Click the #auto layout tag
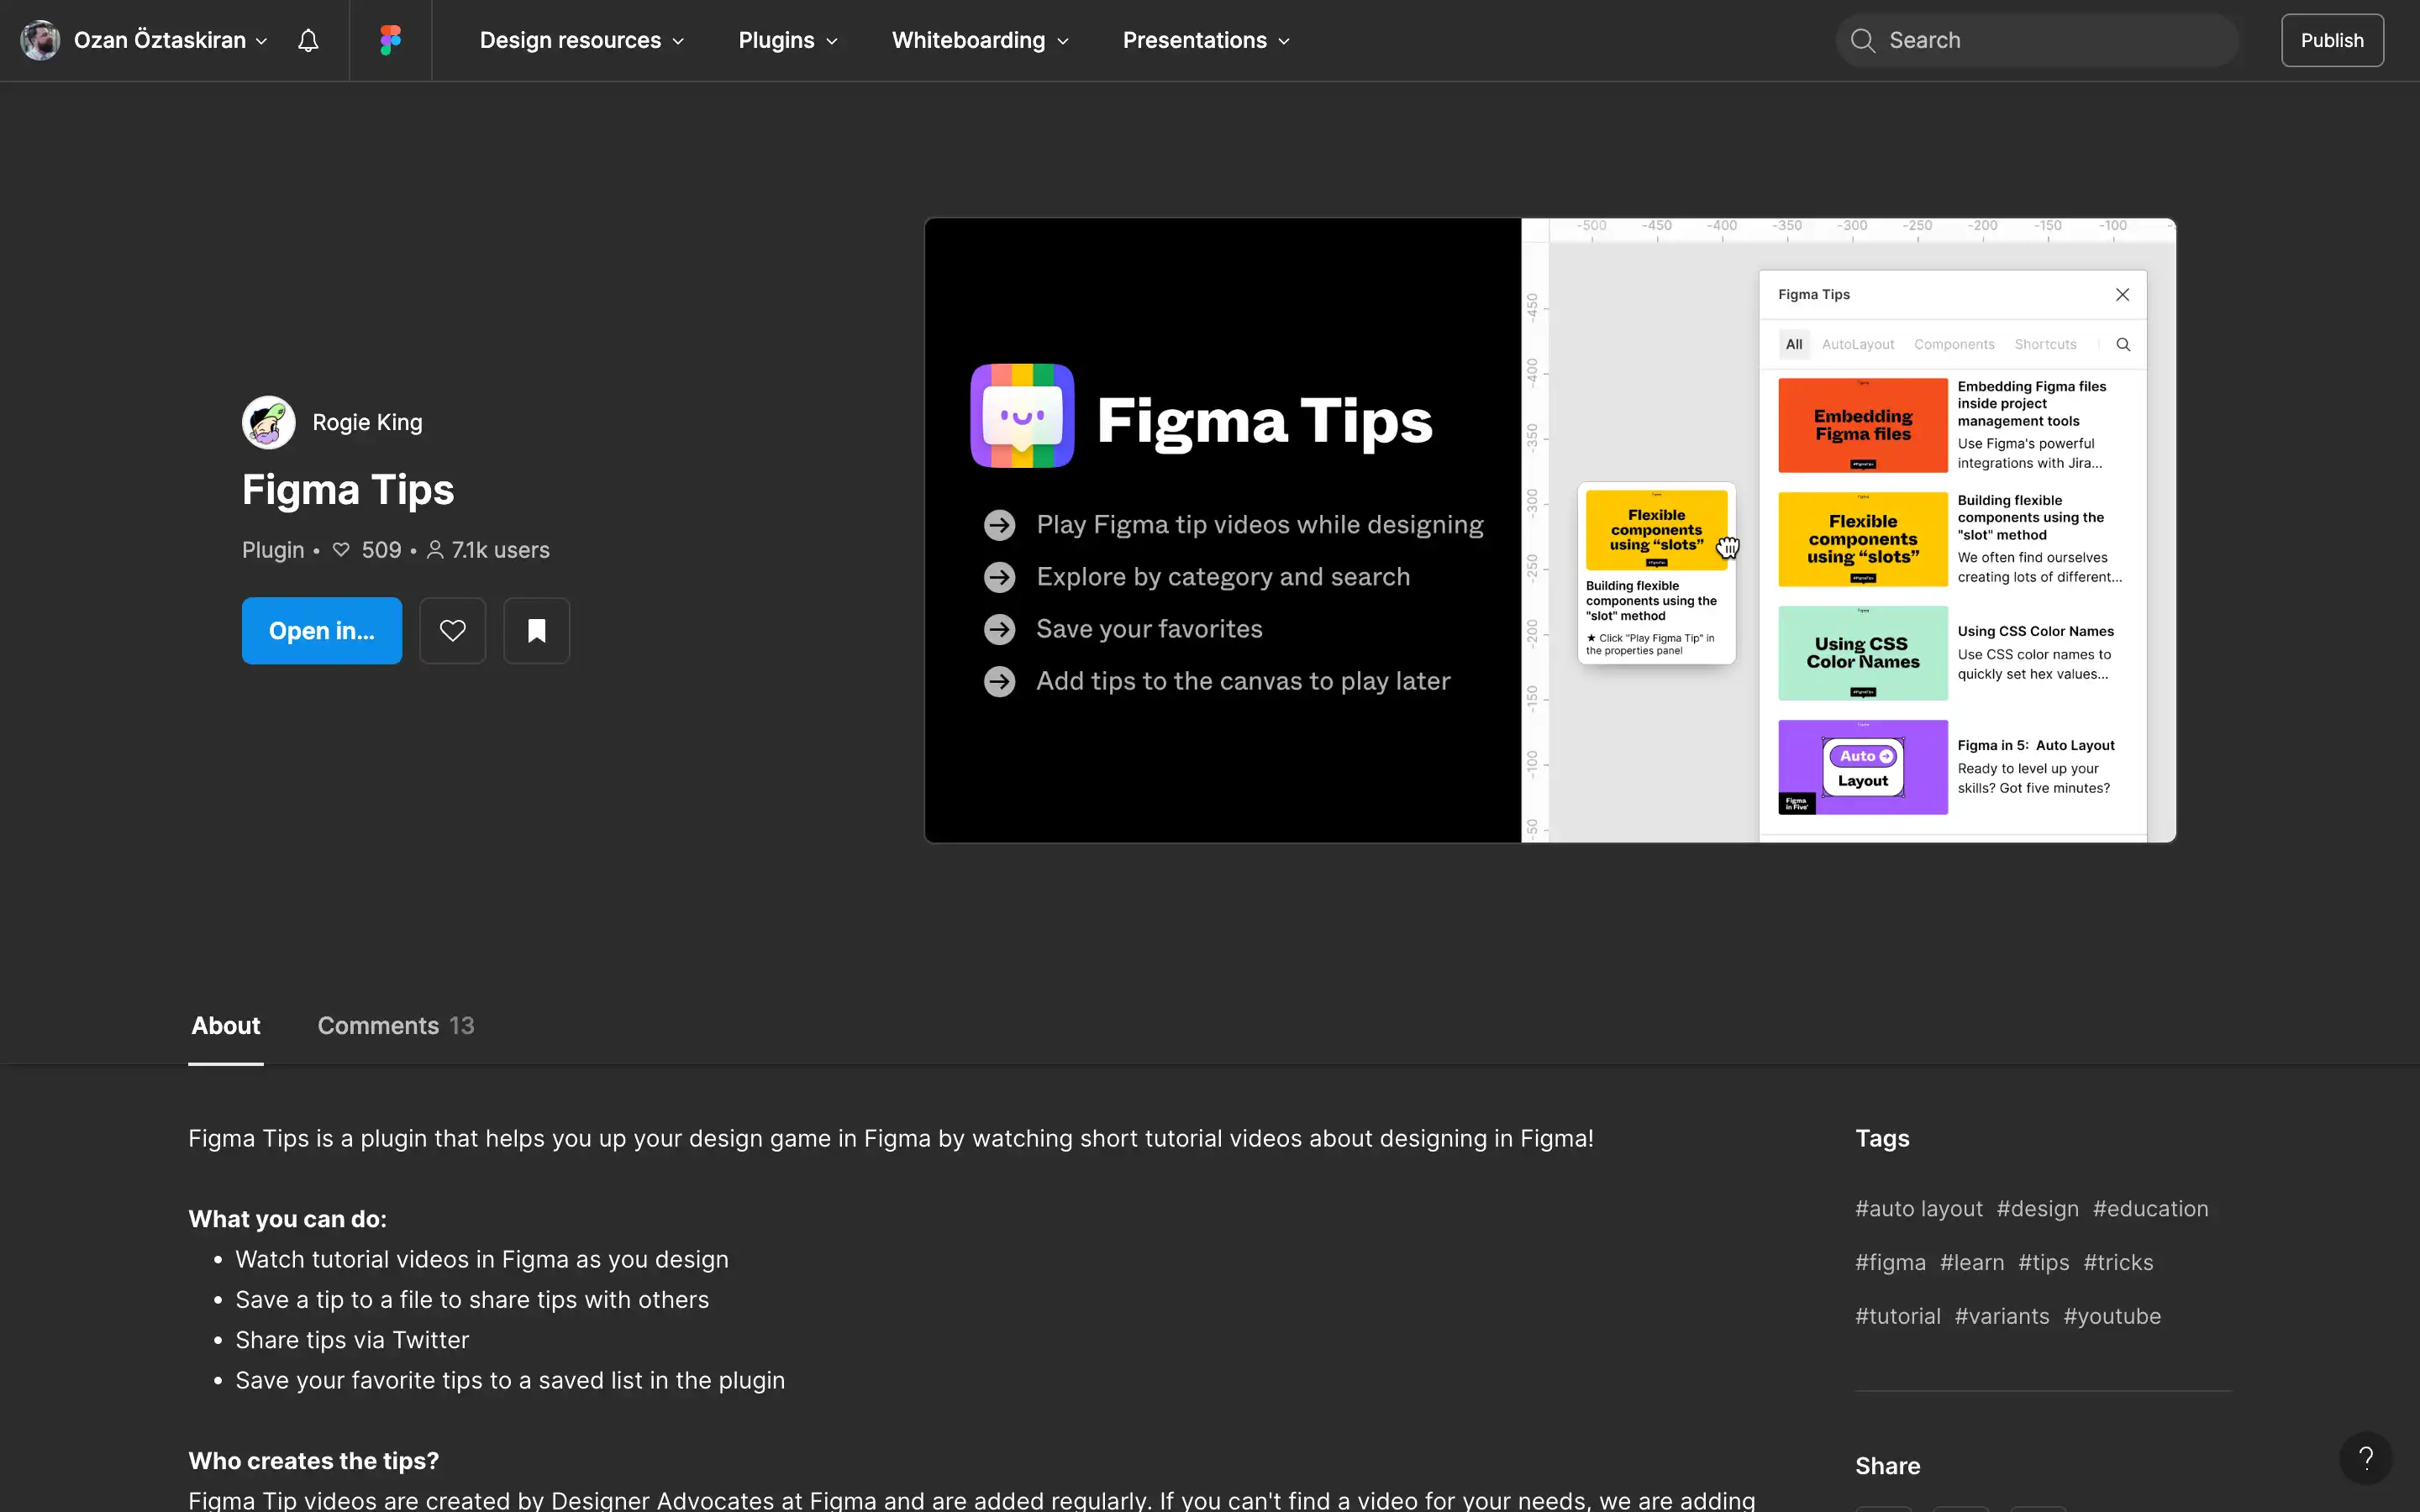The image size is (2420, 1512). (x=1919, y=1209)
